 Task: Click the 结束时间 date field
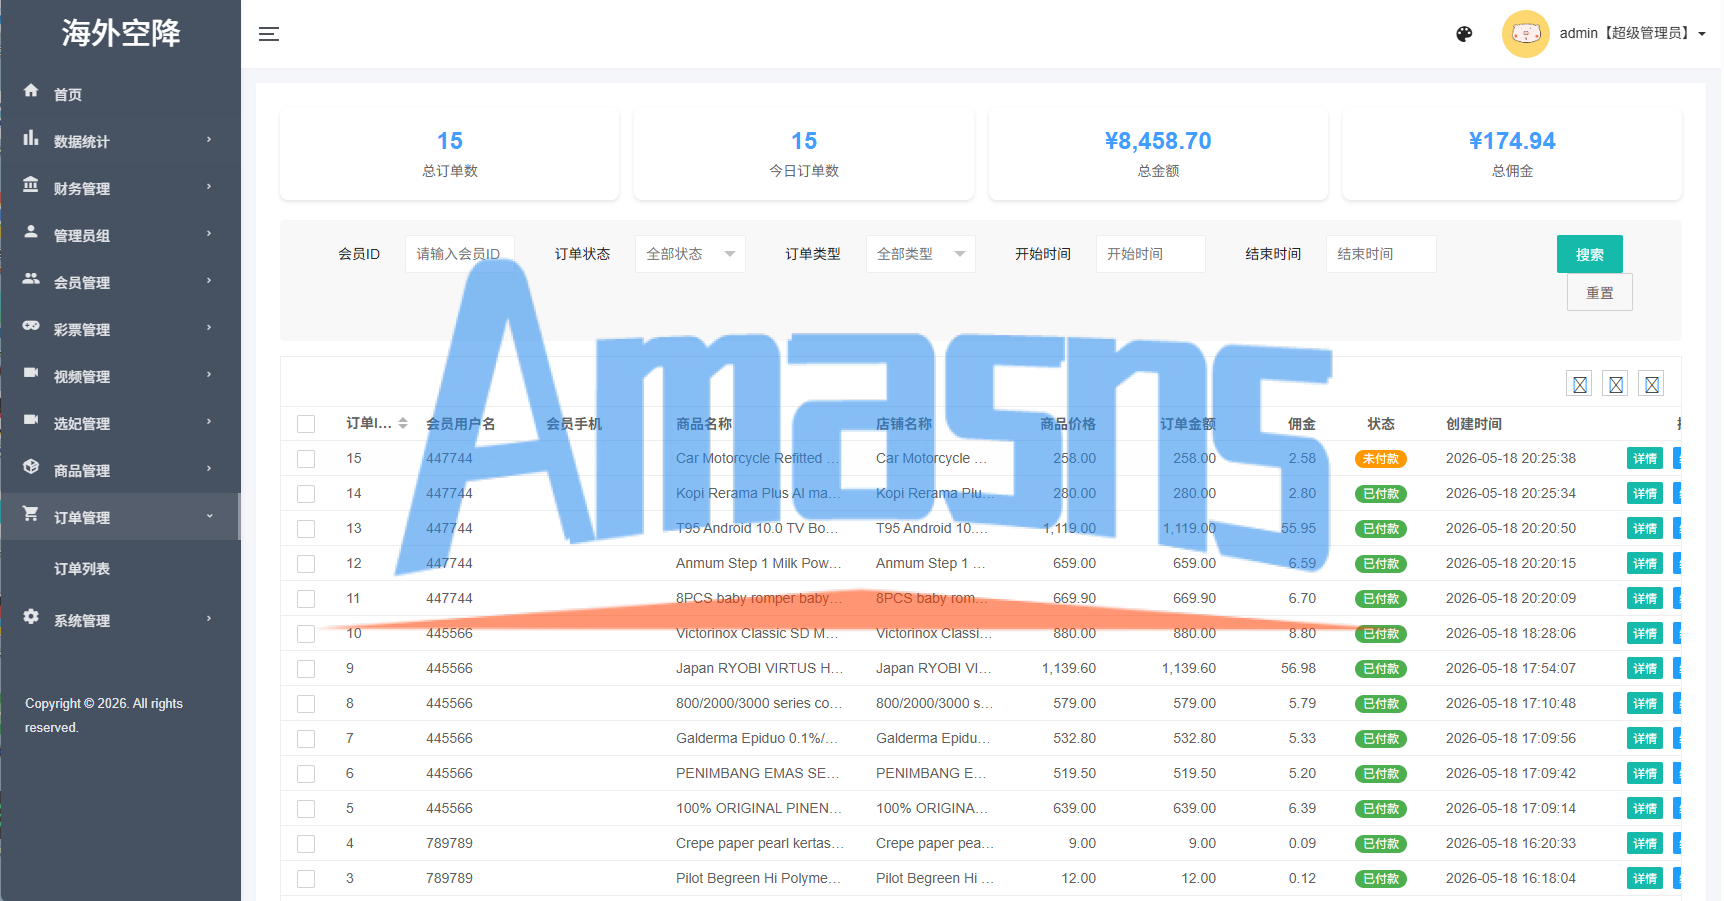click(x=1381, y=254)
